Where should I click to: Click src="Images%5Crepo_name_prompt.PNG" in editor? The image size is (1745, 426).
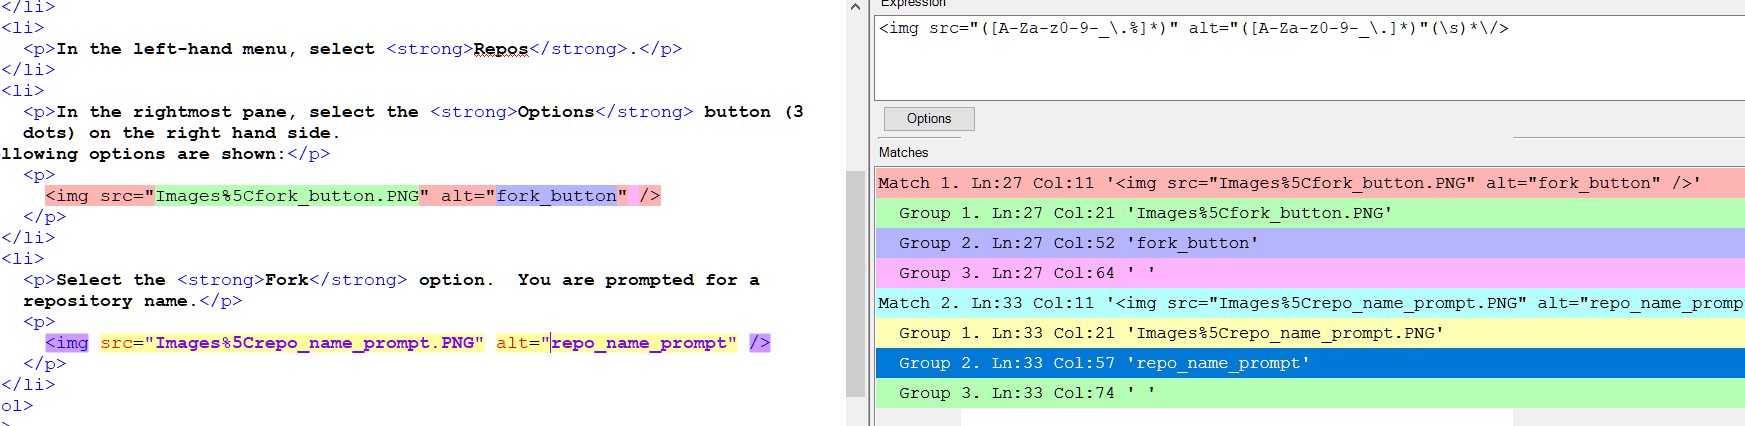tap(292, 343)
